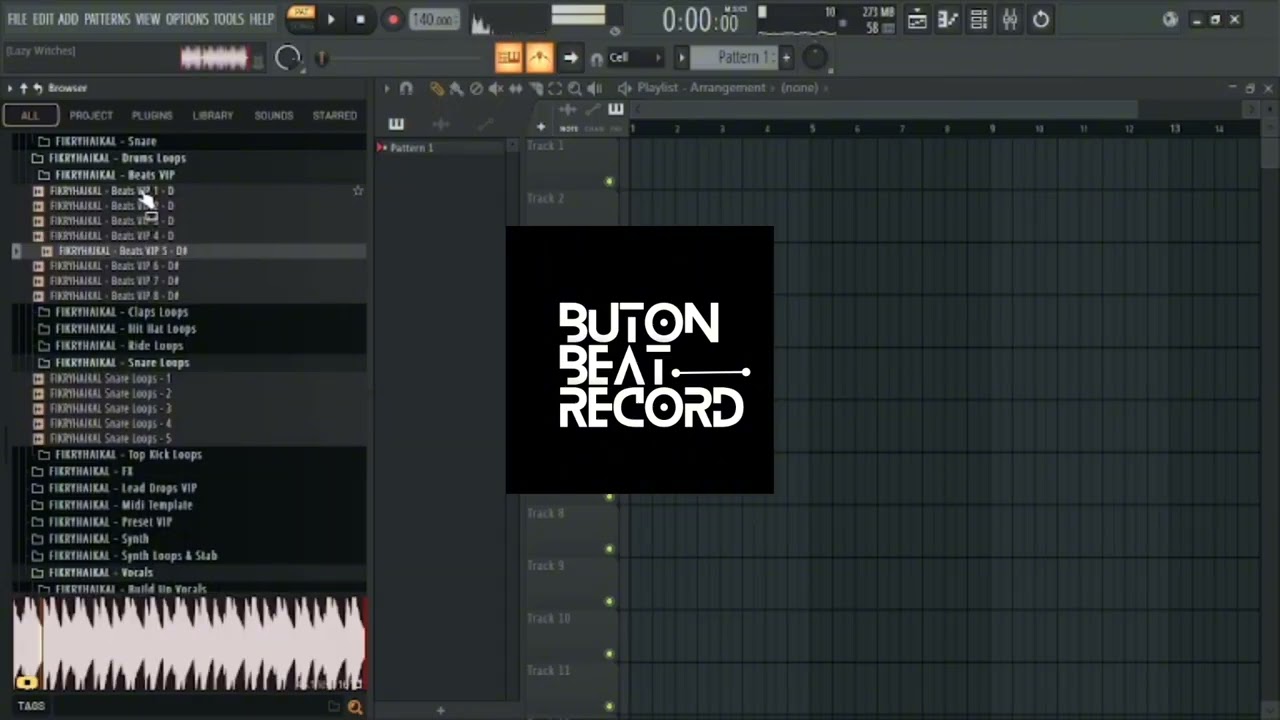Open the Channel rack window icon
The height and width of the screenshot is (720, 1280).
[979, 19]
